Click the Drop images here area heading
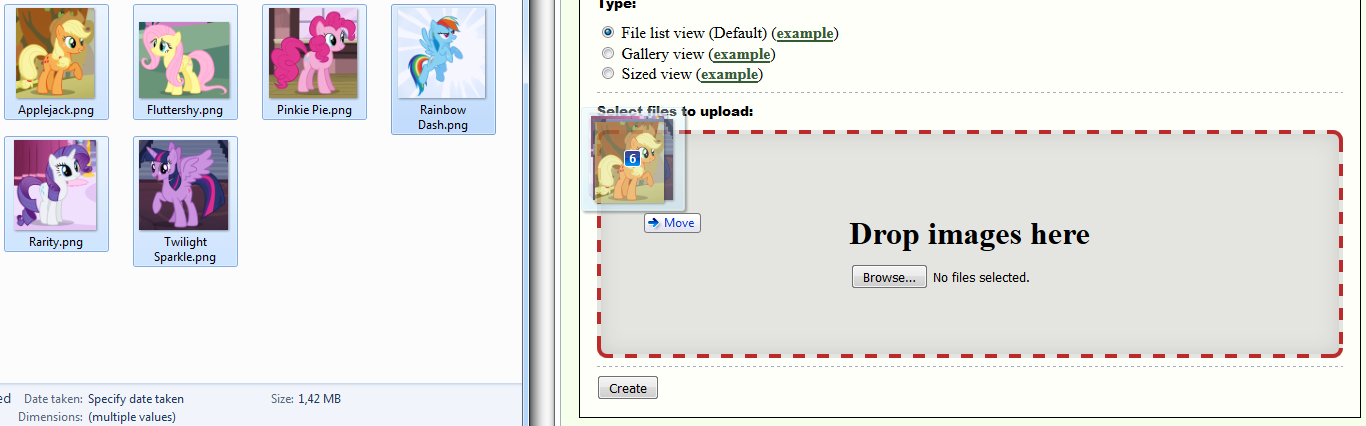The width and height of the screenshot is (1366, 426). click(x=969, y=234)
